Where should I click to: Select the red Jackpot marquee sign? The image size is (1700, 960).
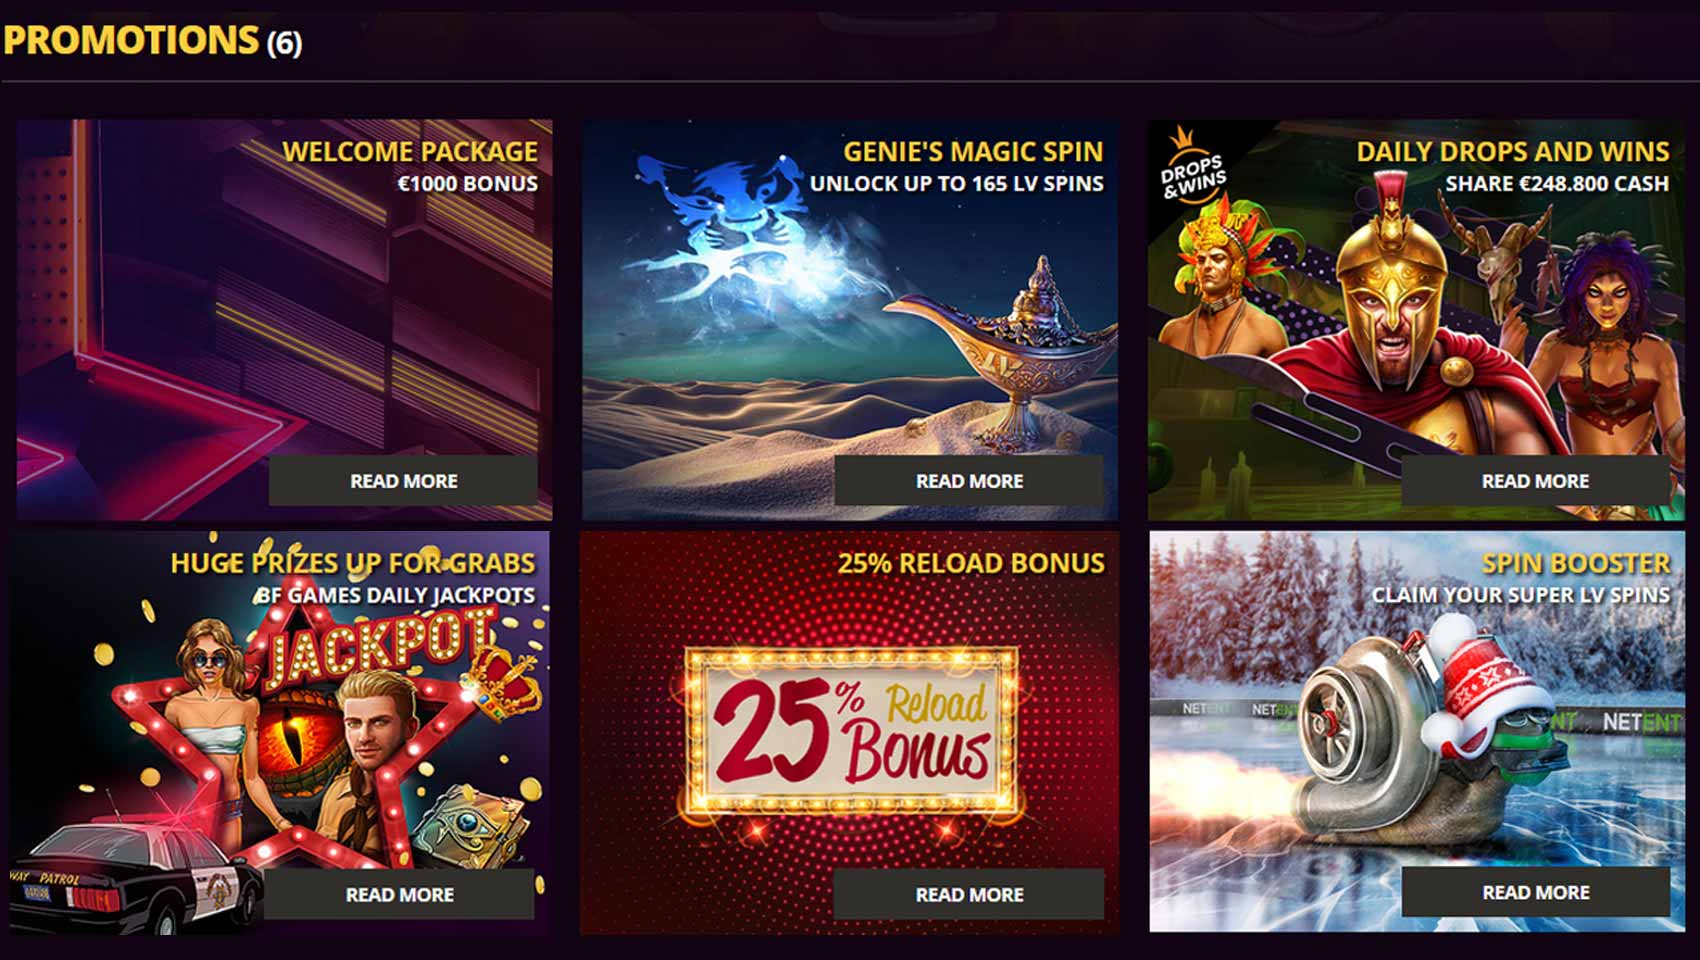tap(380, 645)
